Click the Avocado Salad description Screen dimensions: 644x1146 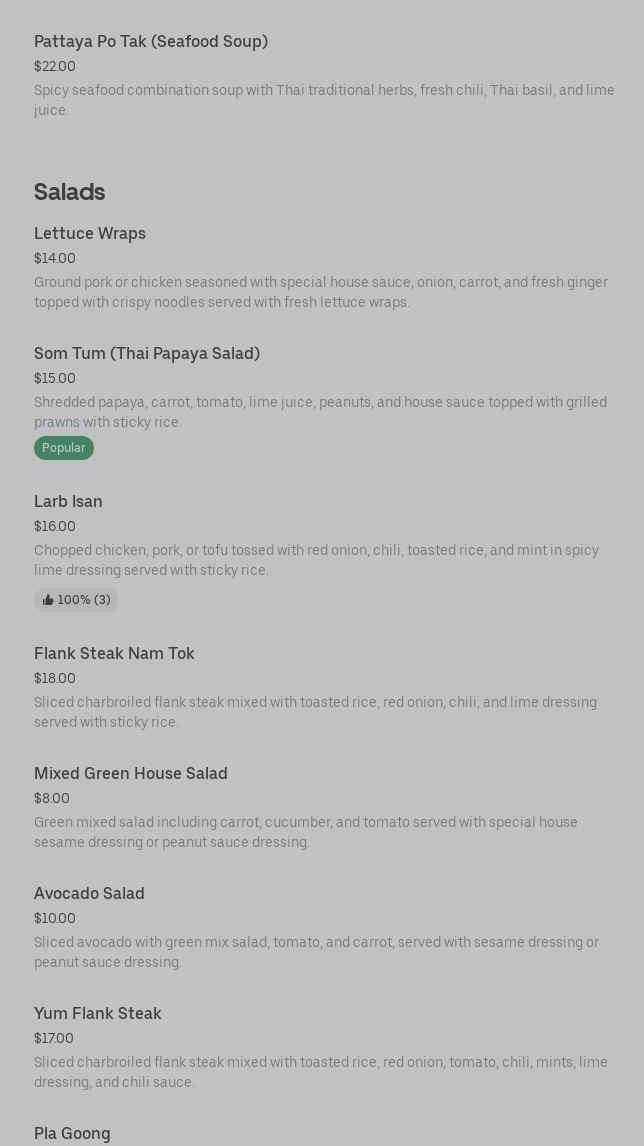coord(316,952)
